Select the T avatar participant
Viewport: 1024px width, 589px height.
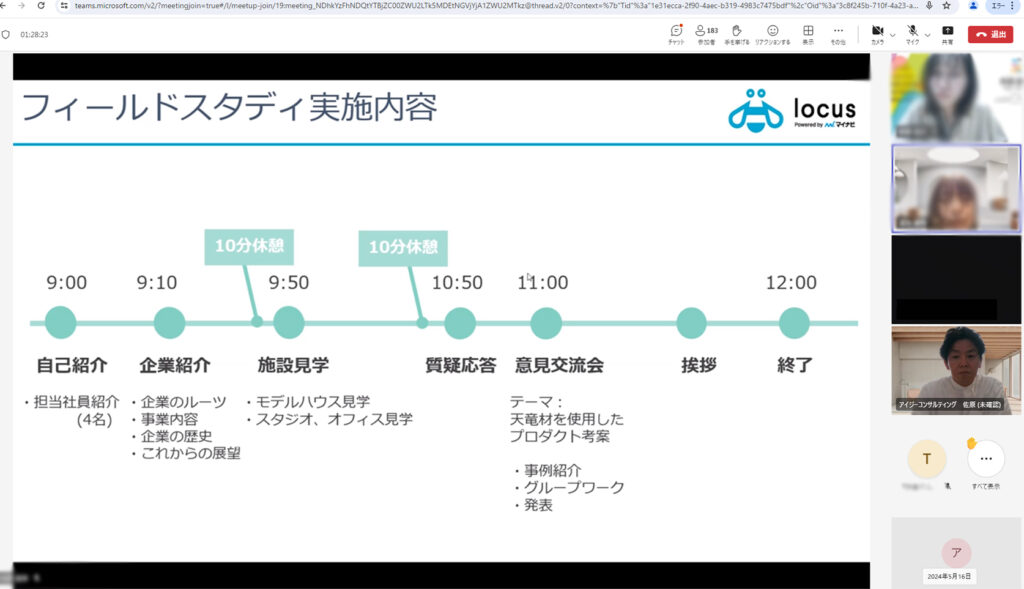click(927, 459)
